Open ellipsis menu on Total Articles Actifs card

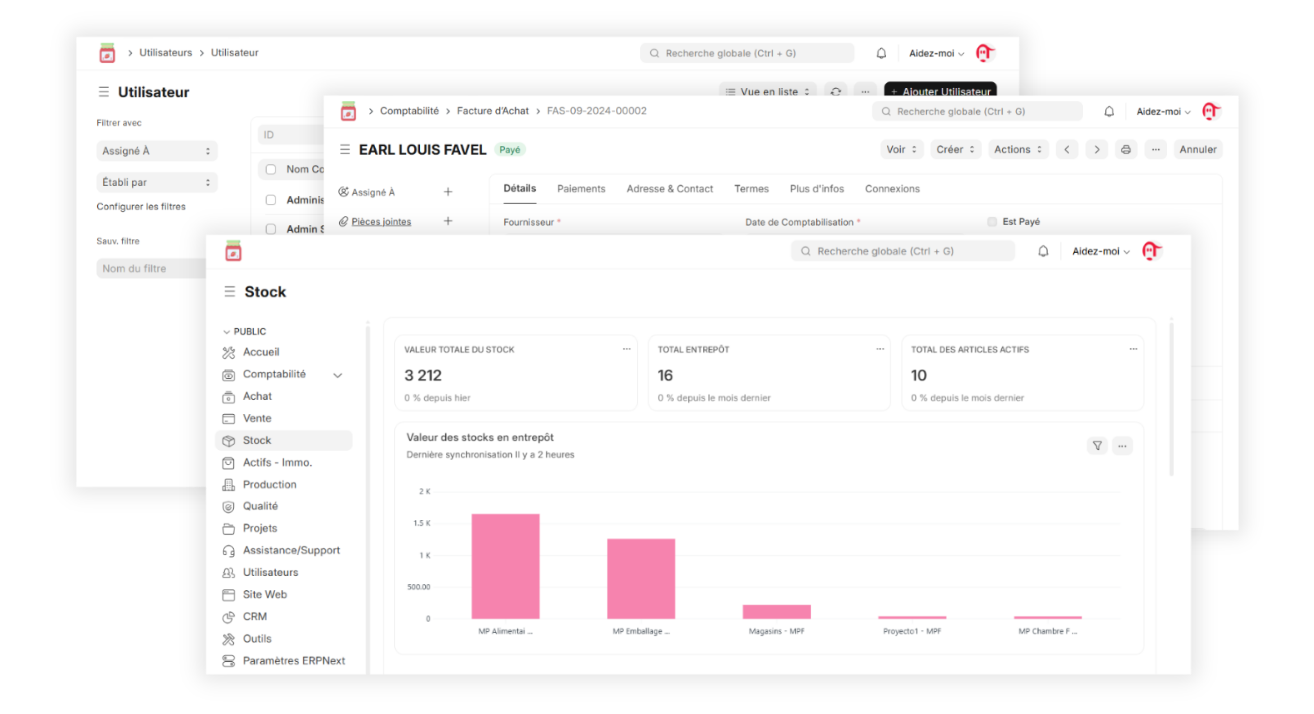click(x=1134, y=349)
